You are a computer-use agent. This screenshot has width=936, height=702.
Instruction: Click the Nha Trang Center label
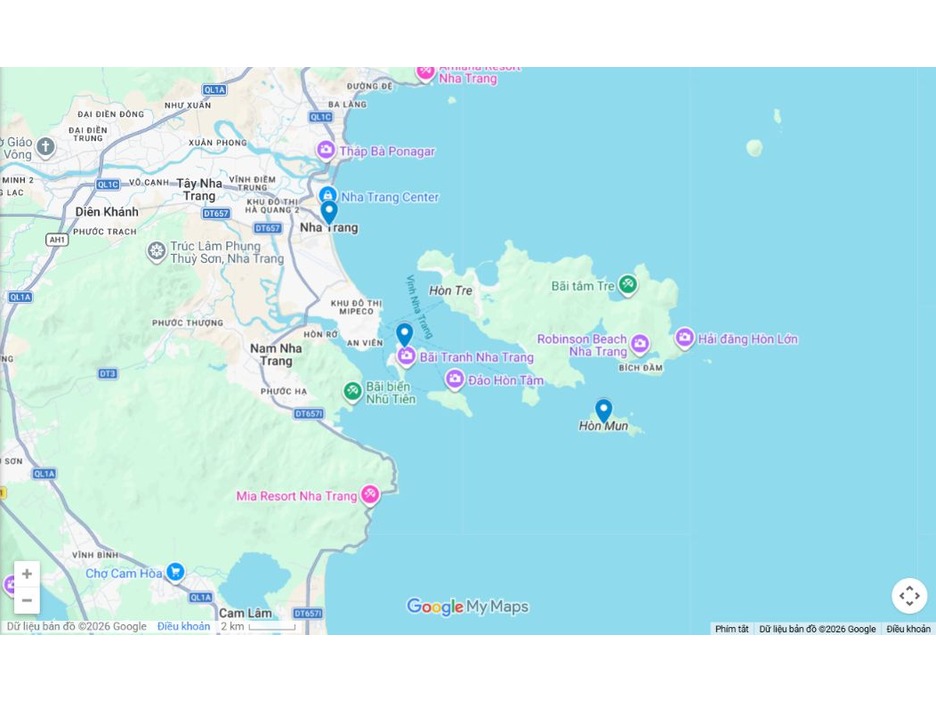(x=390, y=197)
